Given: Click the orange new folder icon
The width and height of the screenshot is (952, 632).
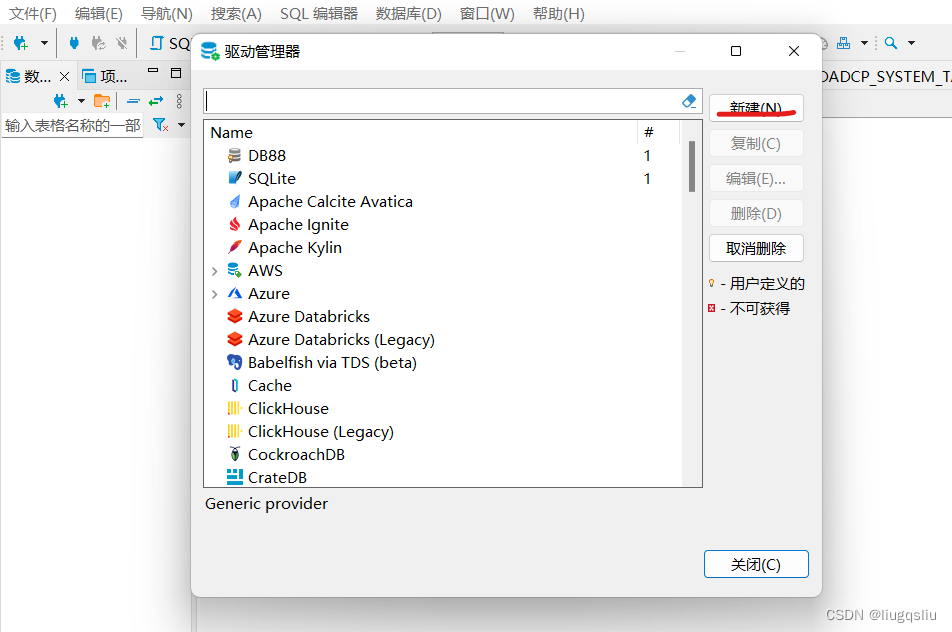Looking at the screenshot, I should [x=102, y=101].
